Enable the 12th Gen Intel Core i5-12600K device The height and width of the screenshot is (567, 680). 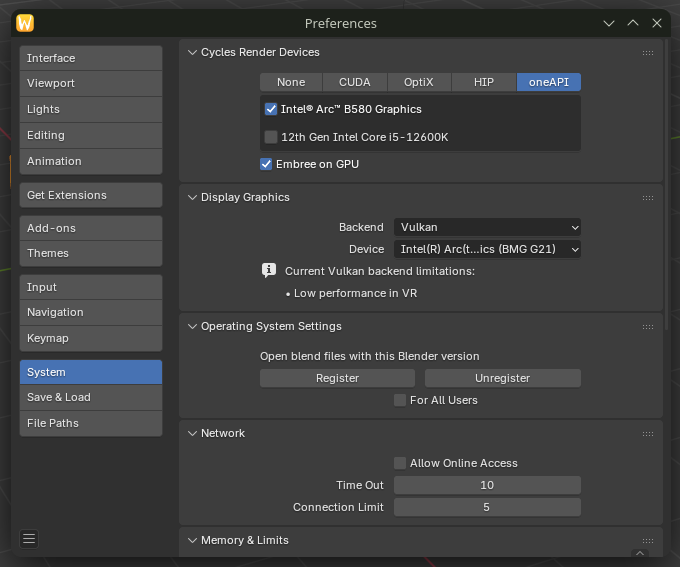click(x=271, y=137)
